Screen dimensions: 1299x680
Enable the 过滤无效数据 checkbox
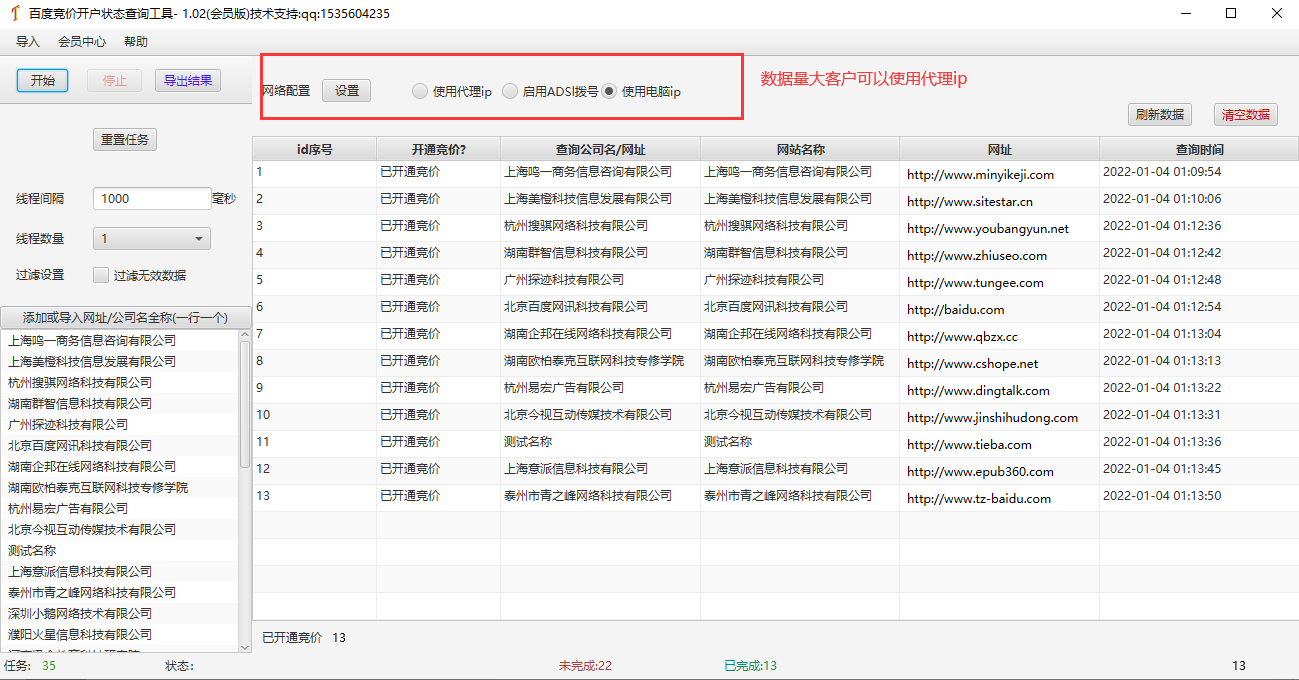click(101, 275)
